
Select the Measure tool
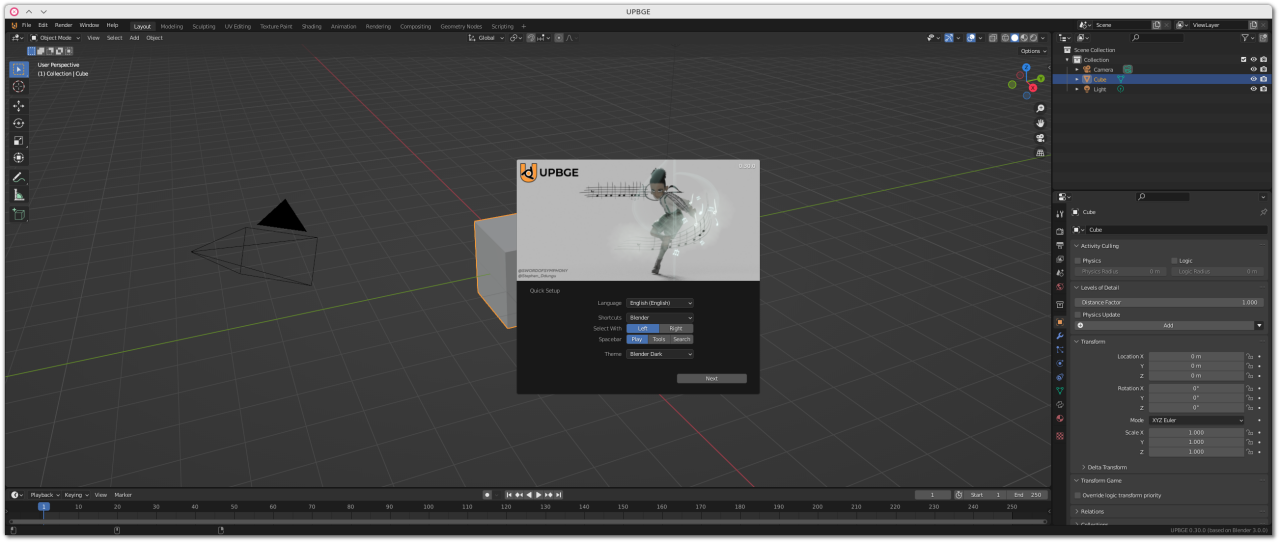(x=18, y=195)
